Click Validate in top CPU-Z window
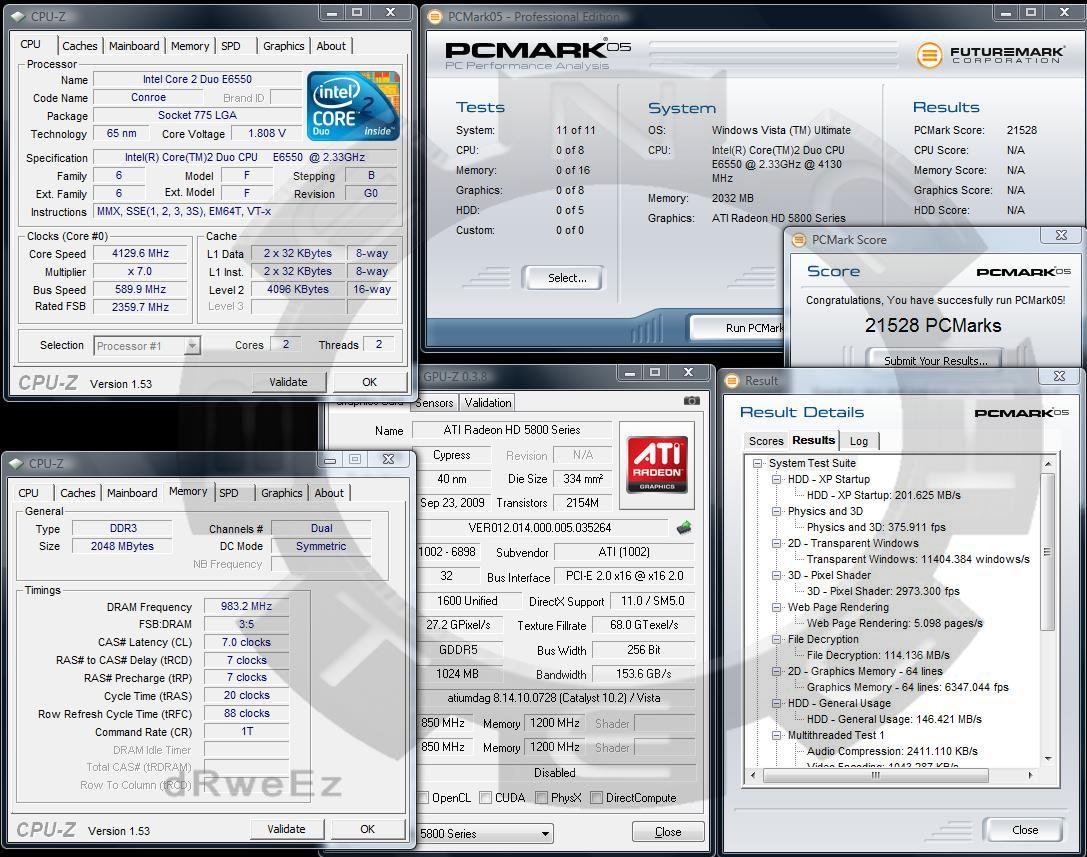 (288, 382)
